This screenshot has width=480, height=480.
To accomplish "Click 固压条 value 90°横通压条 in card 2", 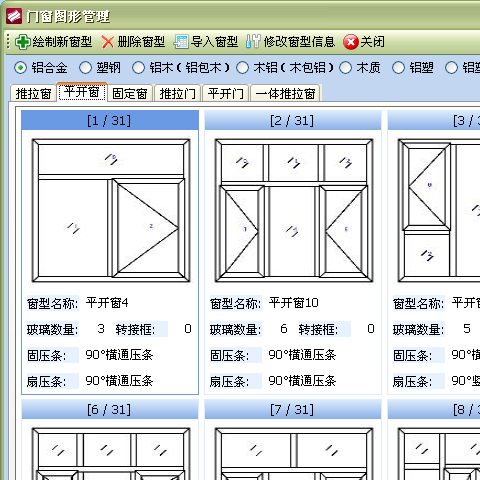I will click(x=302, y=355).
